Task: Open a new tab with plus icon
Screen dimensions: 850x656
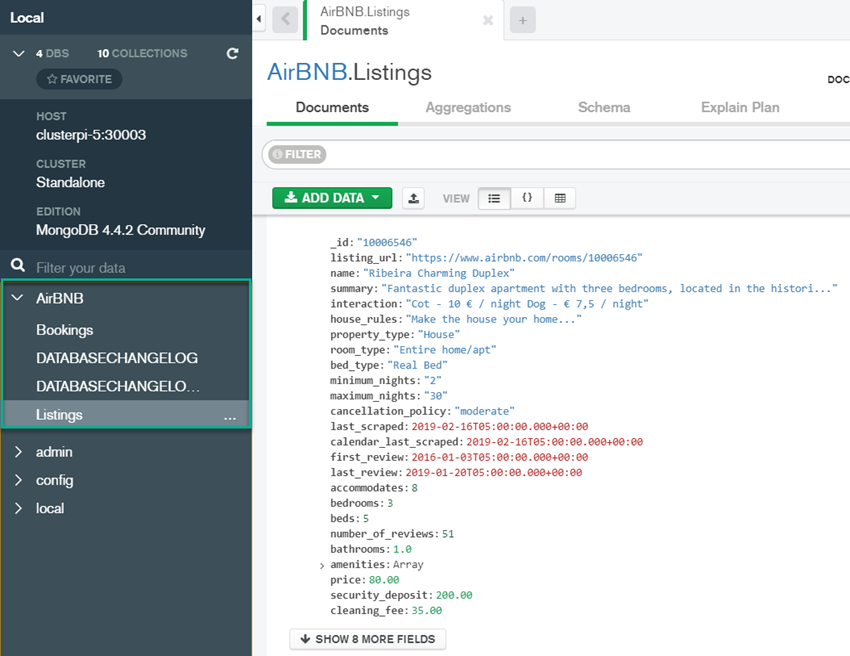Action: click(522, 20)
